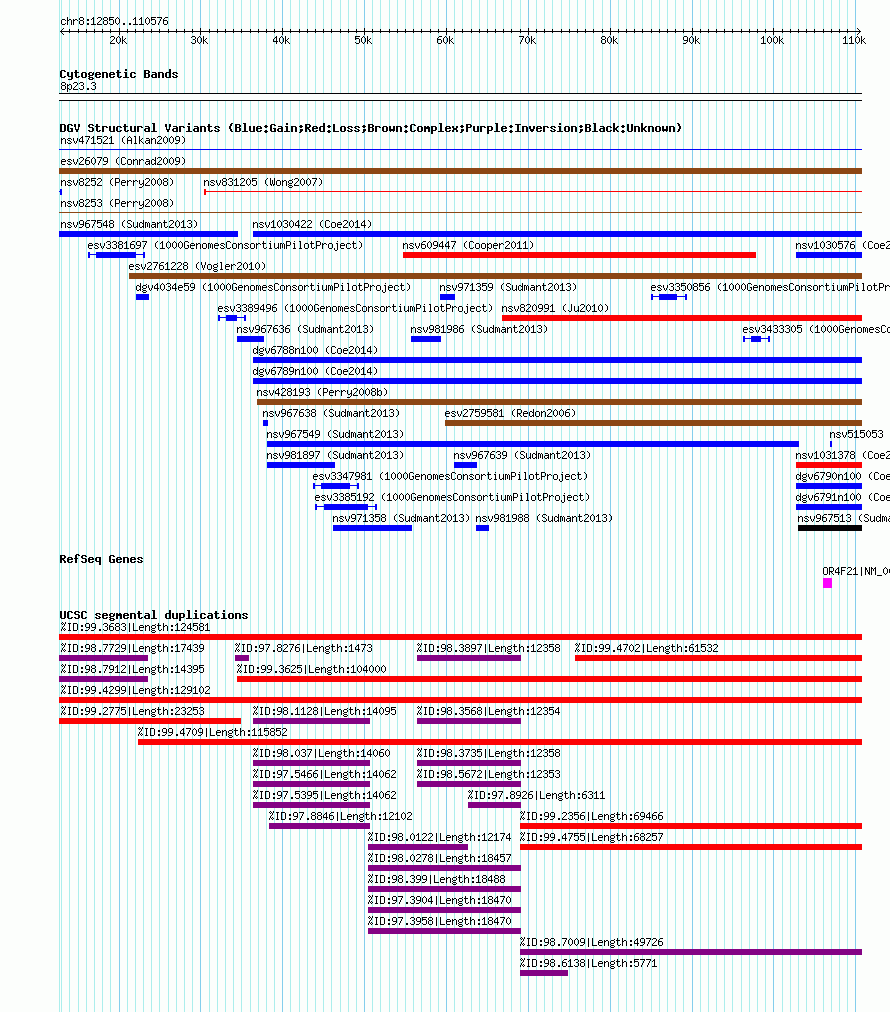Select nsv967639 (Sudmant2013) label

point(521,455)
